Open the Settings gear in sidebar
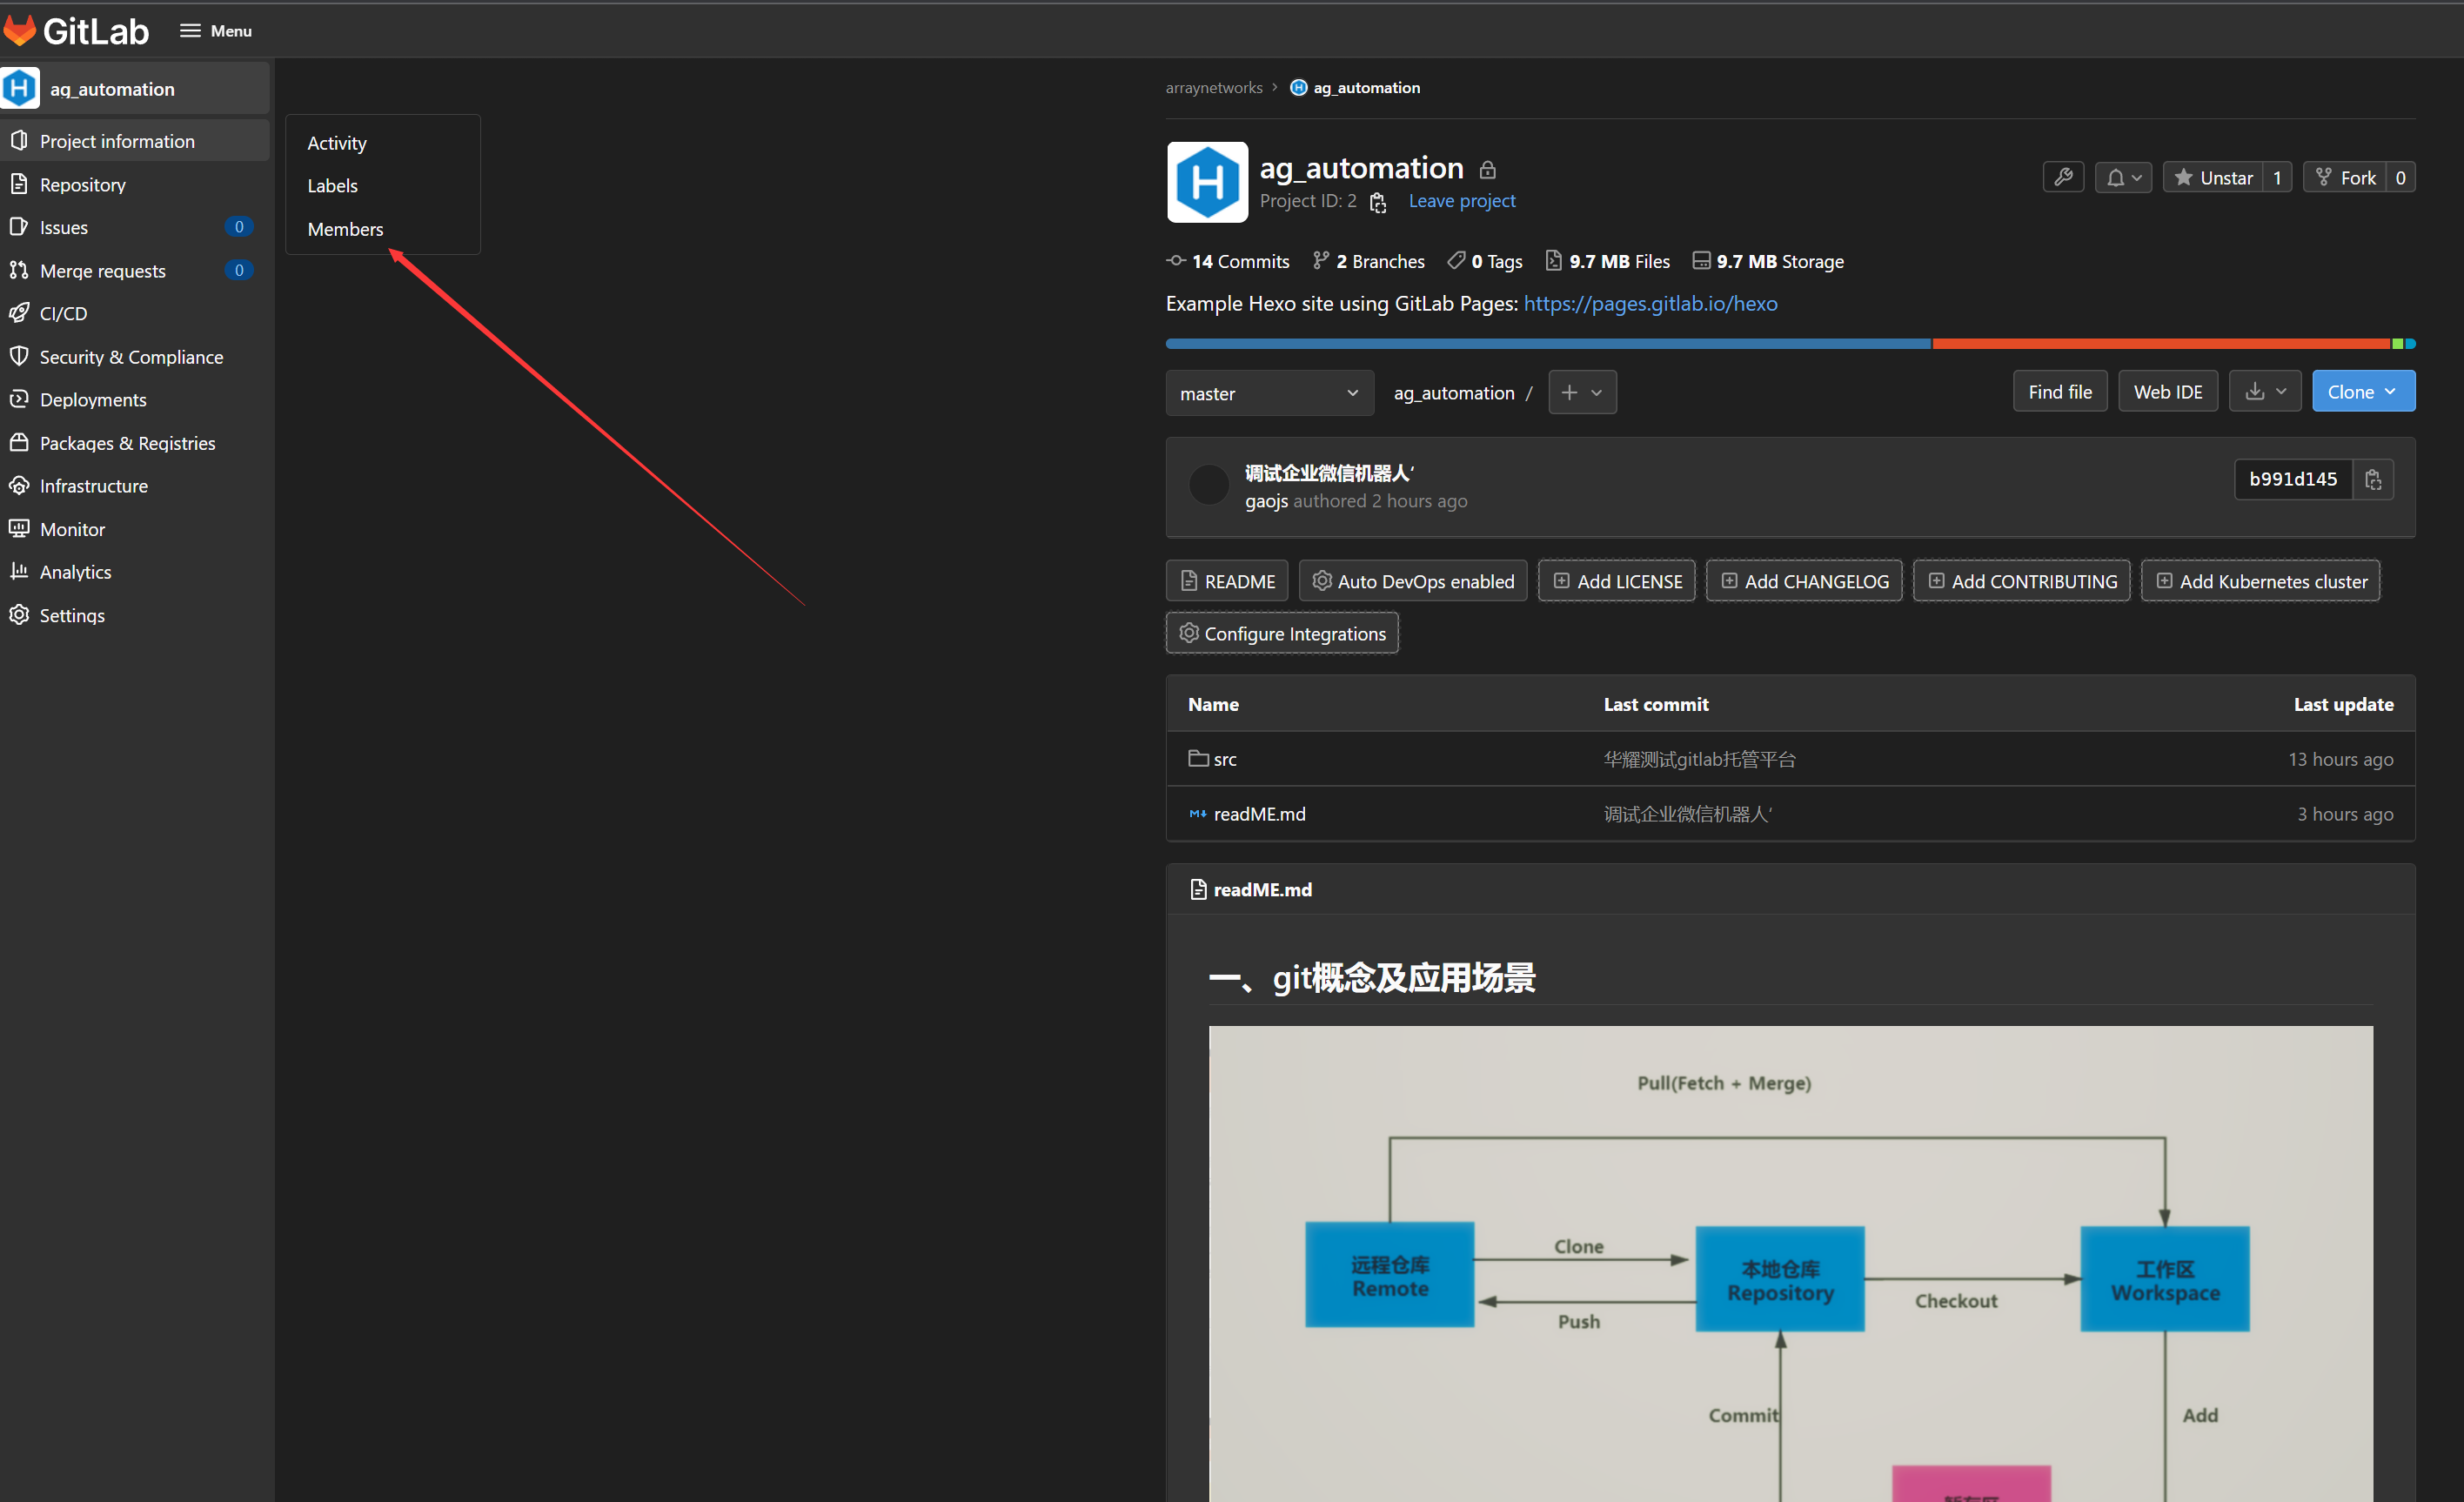The width and height of the screenshot is (2464, 1502). pos(72,615)
